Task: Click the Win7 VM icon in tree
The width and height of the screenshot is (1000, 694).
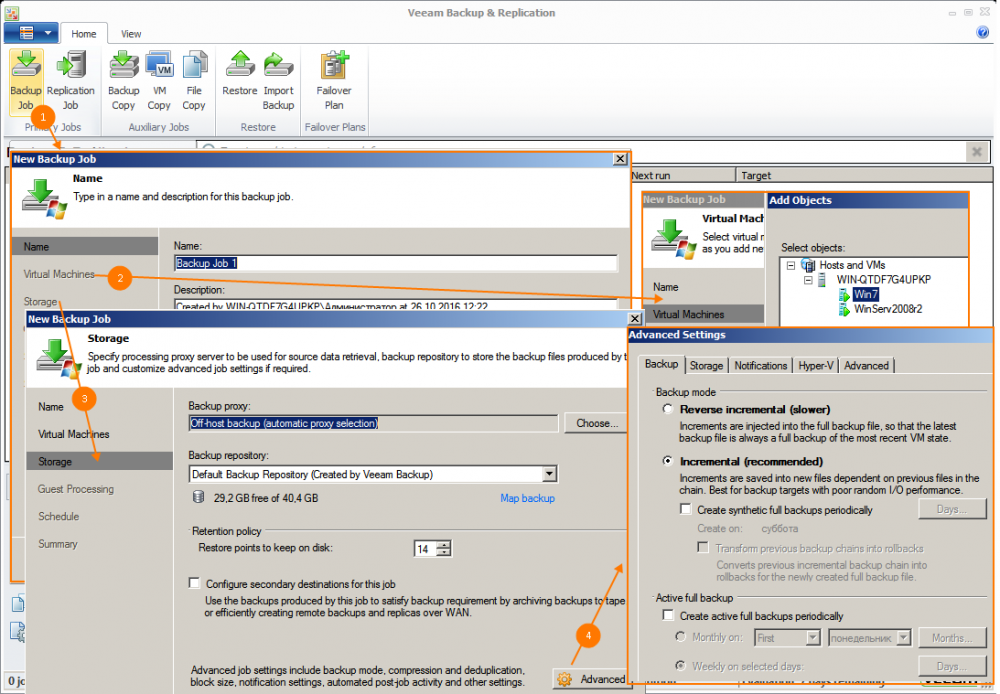Action: click(844, 294)
